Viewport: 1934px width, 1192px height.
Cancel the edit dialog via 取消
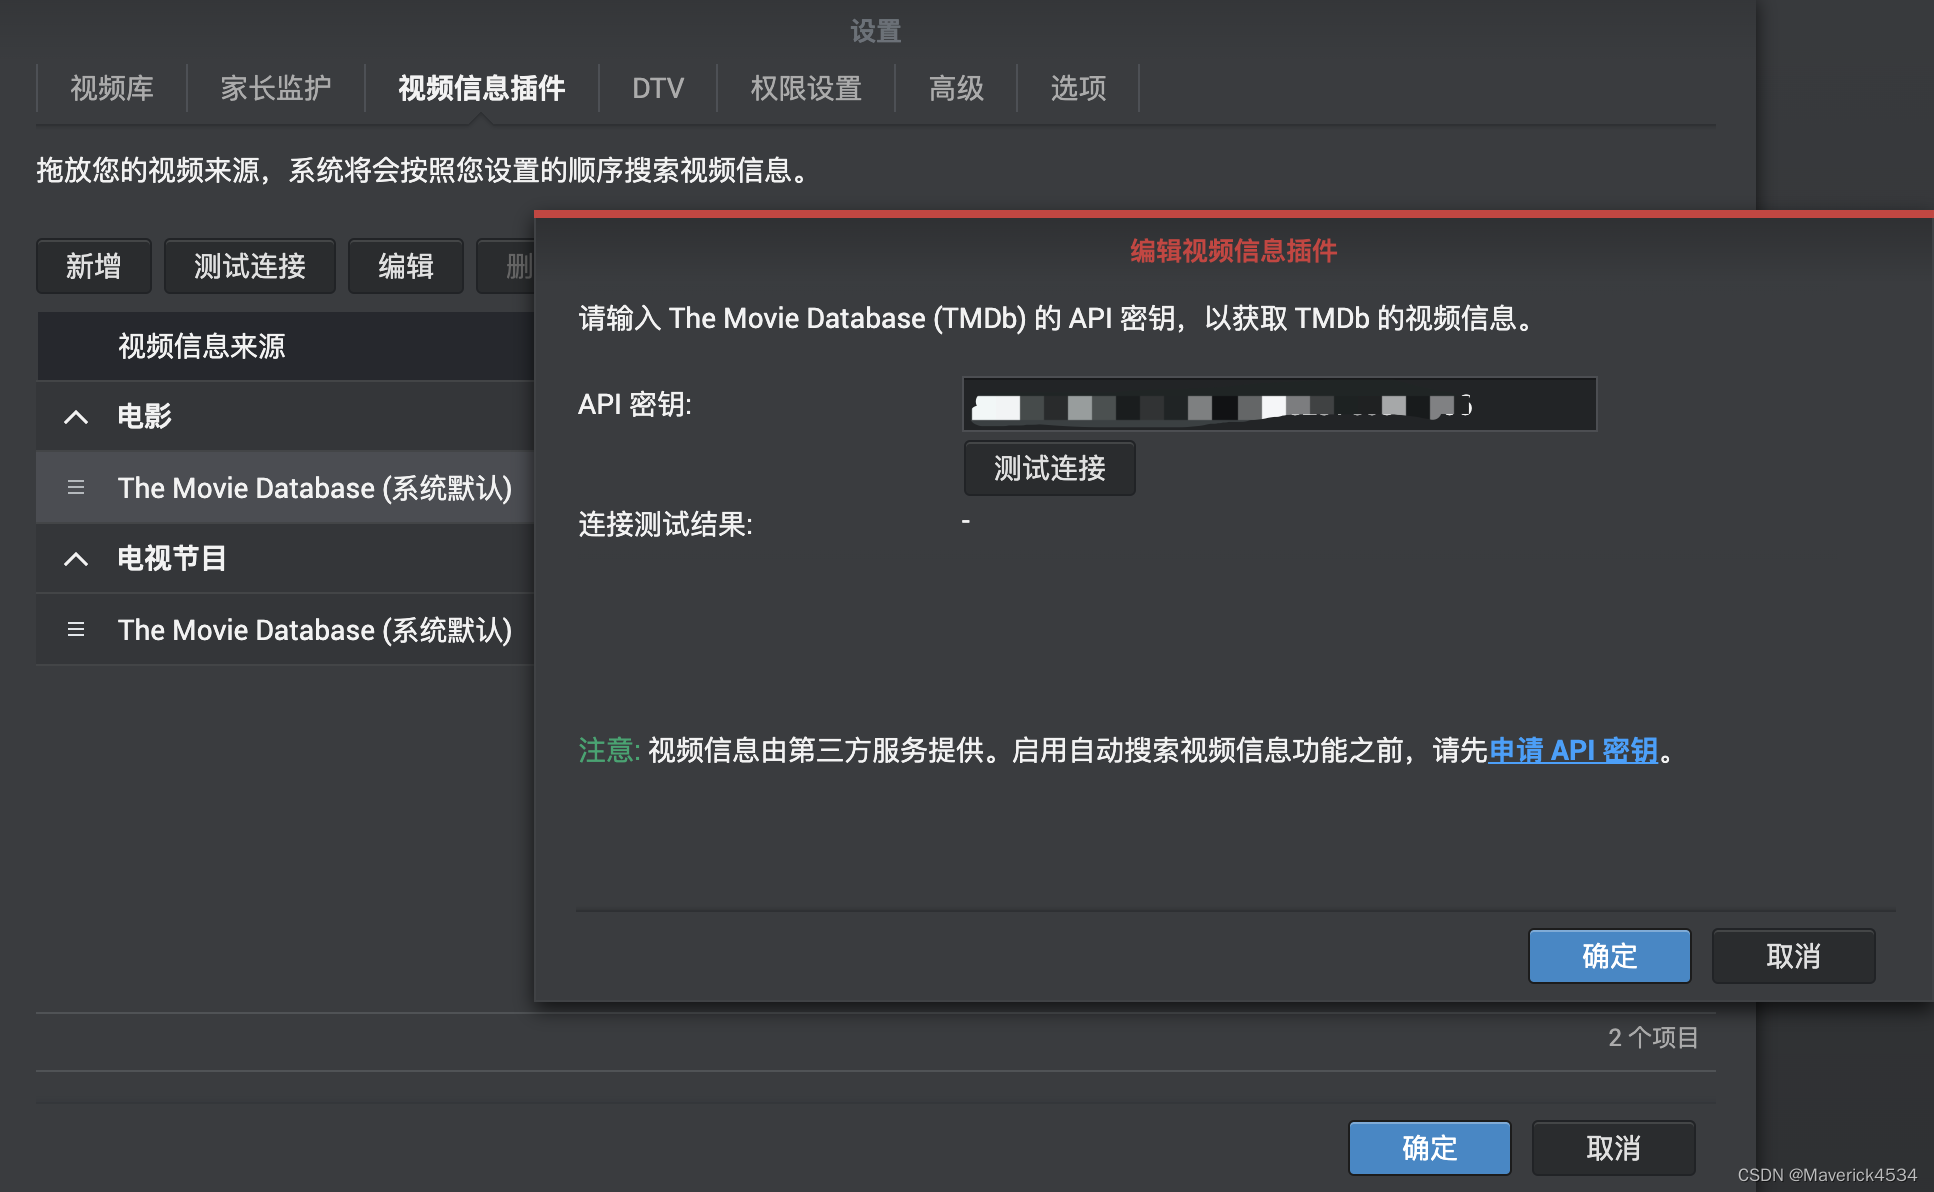pos(1792,956)
